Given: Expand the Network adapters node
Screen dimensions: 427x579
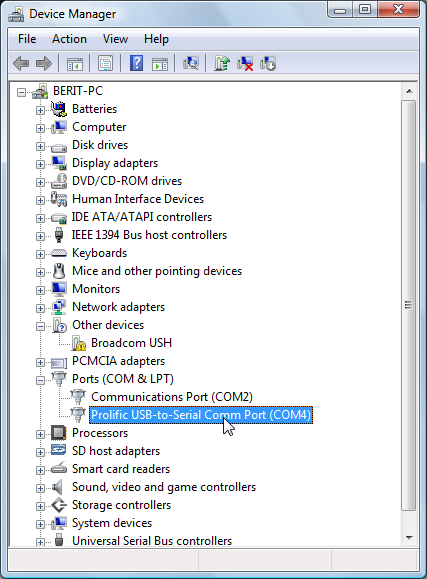Looking at the screenshot, I should pos(40,308).
